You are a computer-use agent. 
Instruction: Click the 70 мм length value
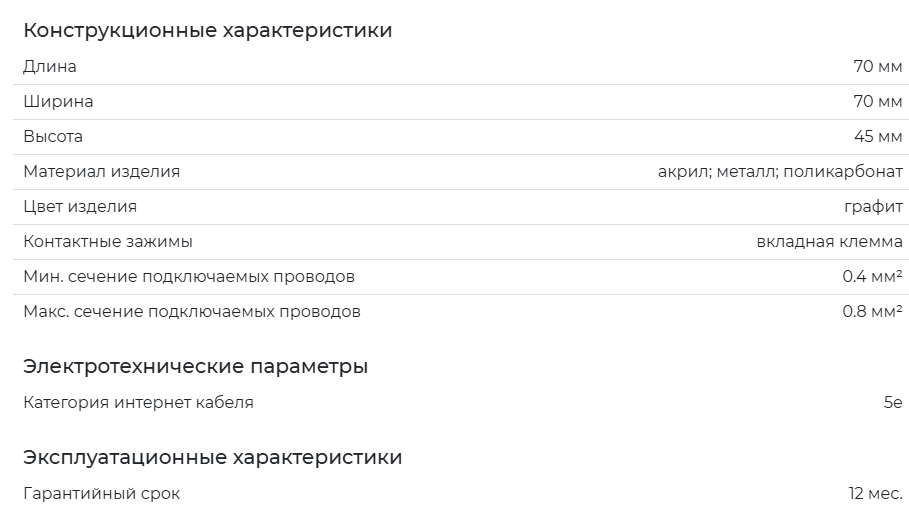878,67
